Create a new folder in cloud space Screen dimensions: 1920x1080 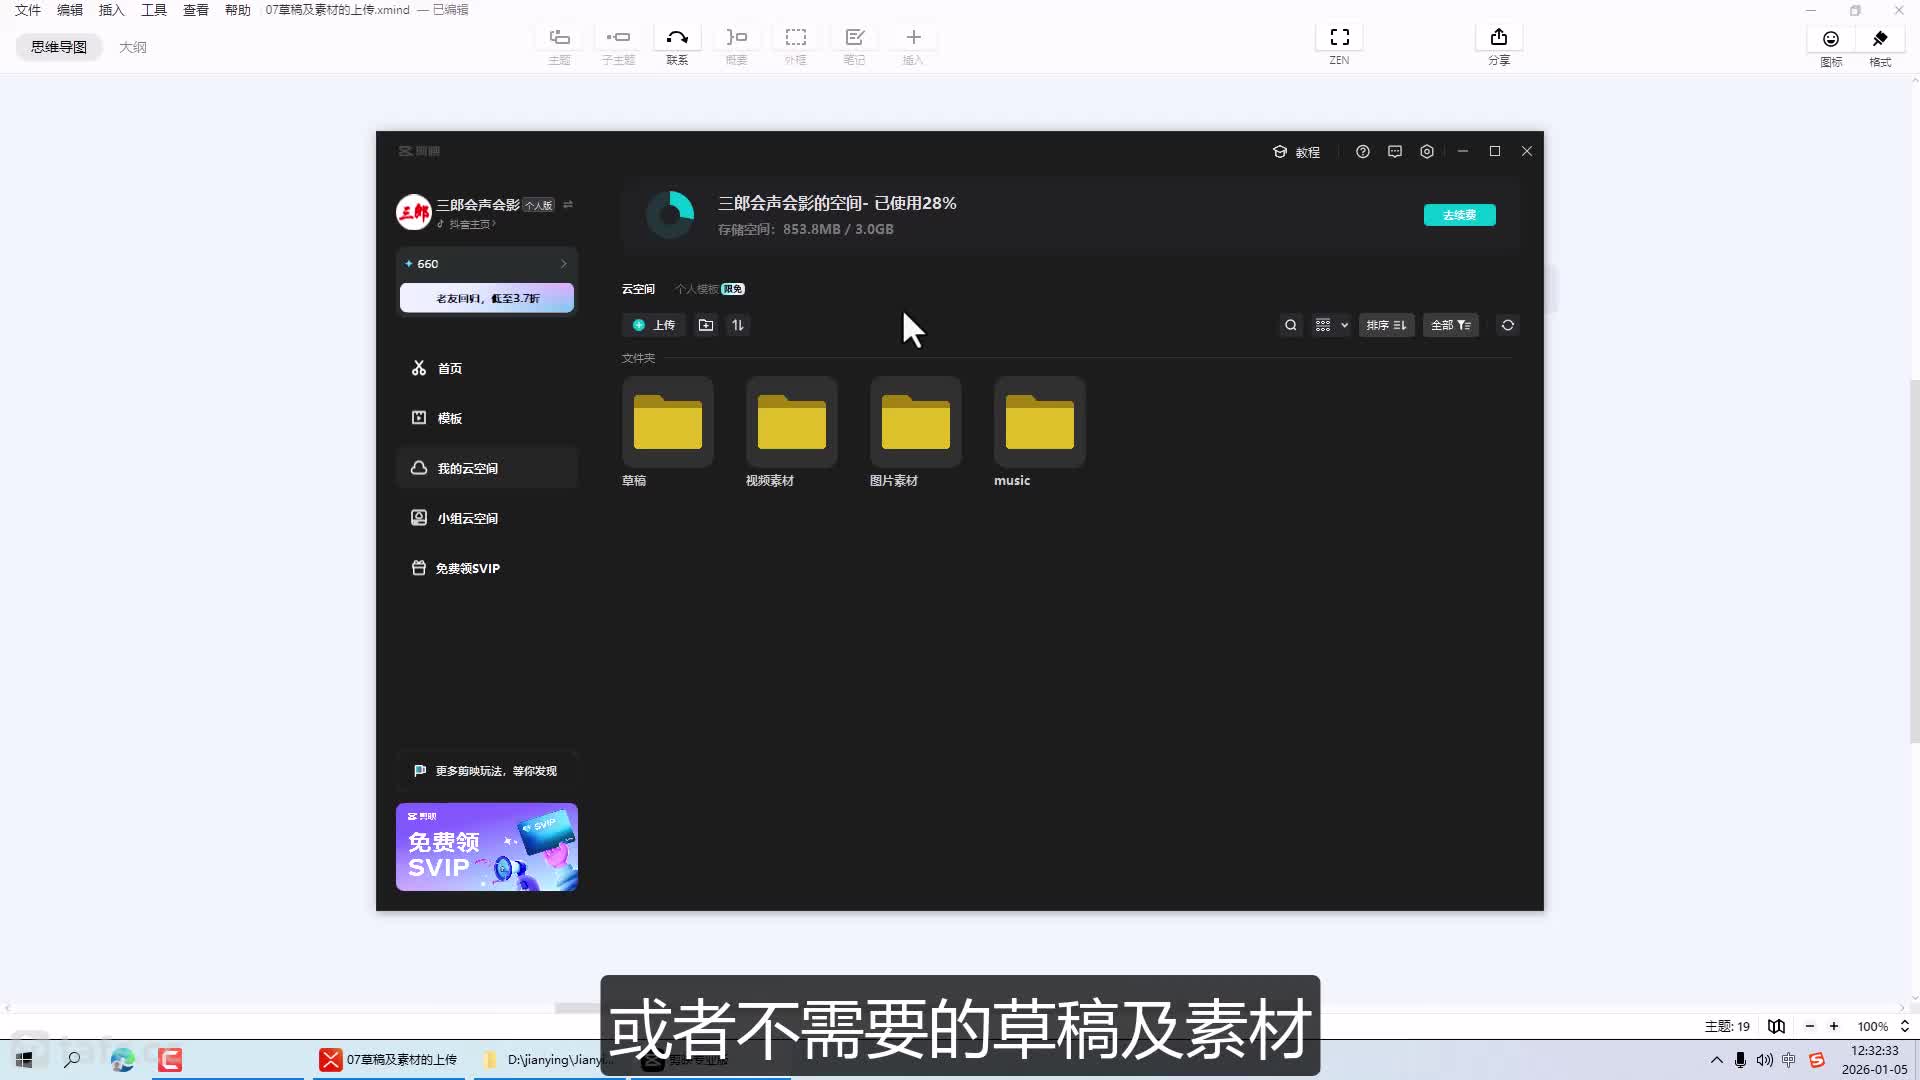click(705, 325)
